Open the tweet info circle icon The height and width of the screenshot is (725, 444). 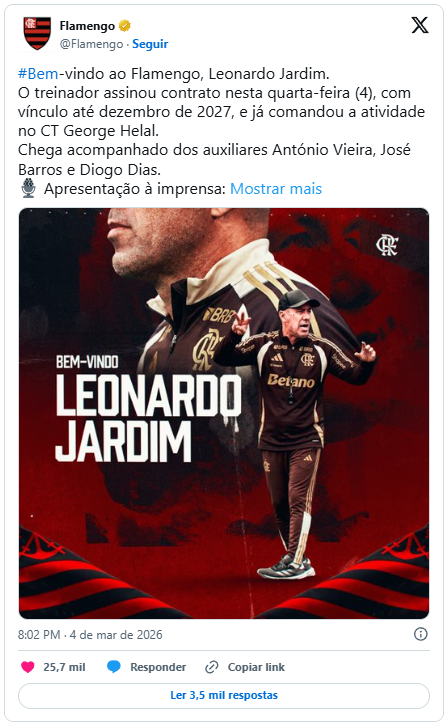click(x=420, y=634)
